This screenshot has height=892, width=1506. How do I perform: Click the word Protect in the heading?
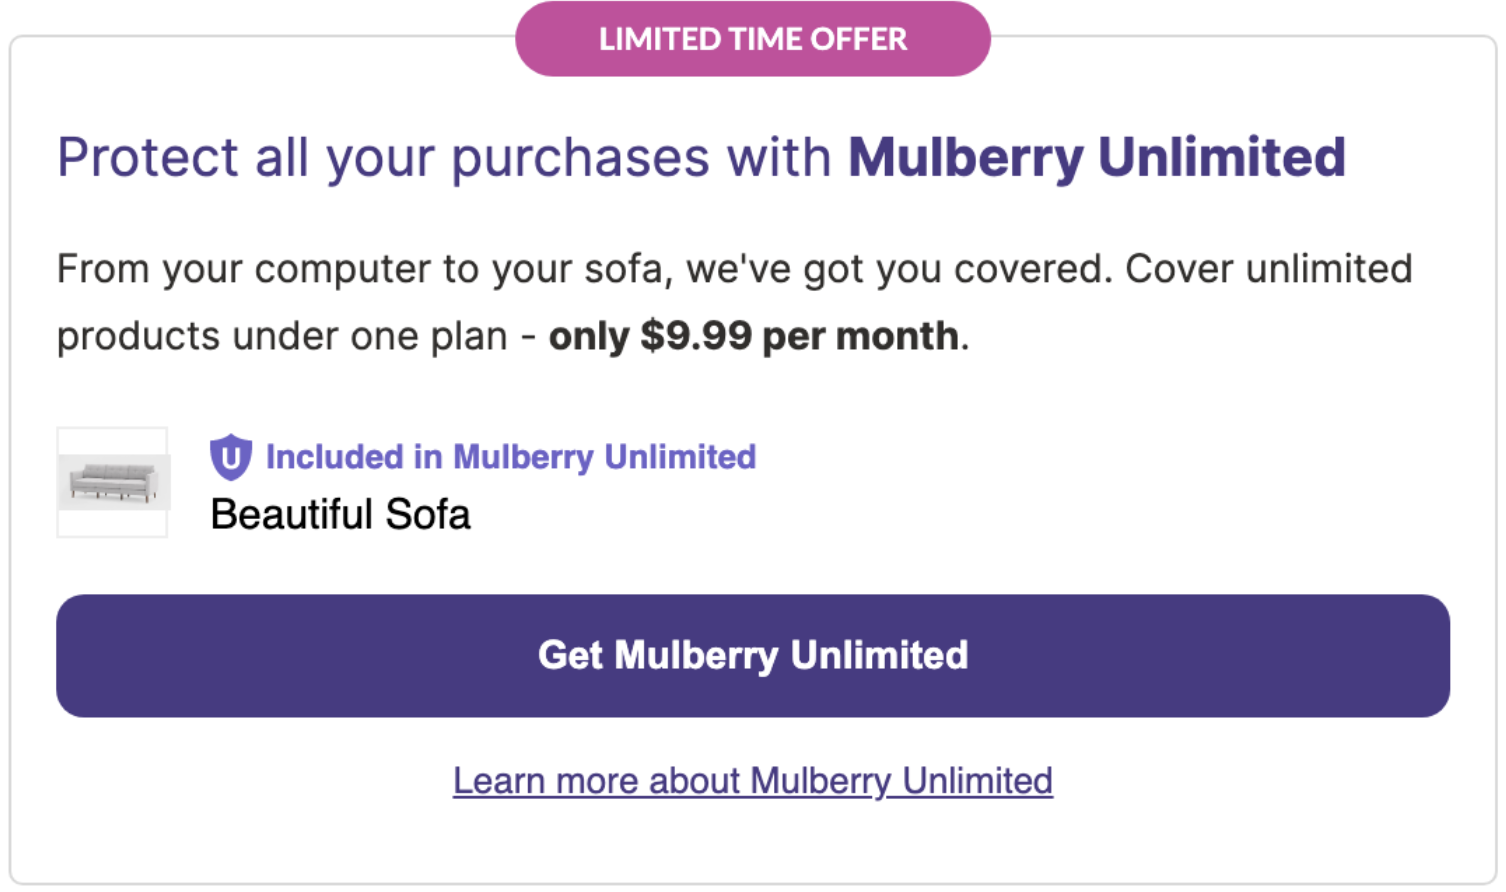point(148,158)
